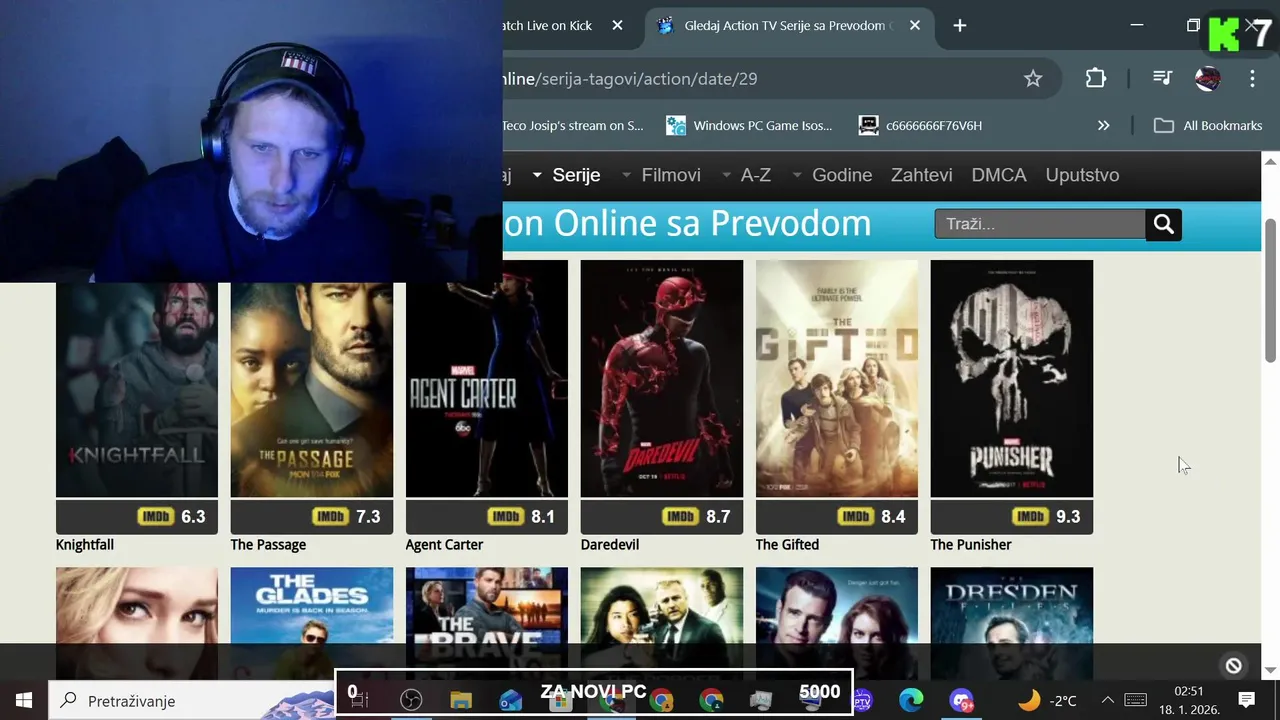Click The Gifted poster thumbnail
This screenshot has height=720, width=1280.
837,378
